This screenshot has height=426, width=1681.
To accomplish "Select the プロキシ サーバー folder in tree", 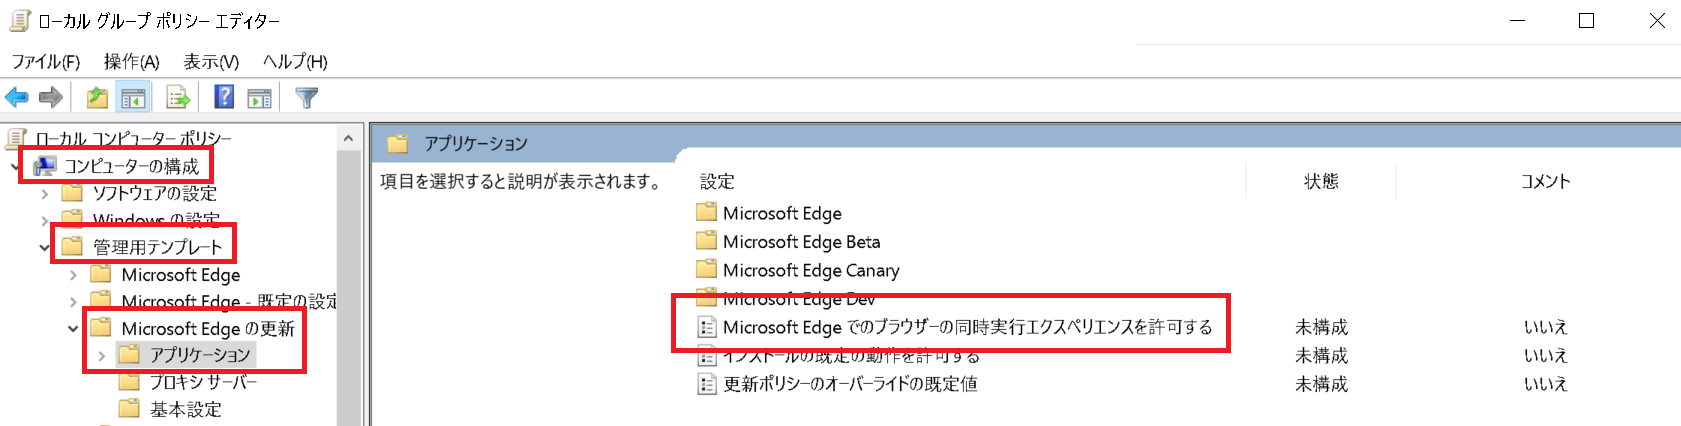I will point(203,382).
